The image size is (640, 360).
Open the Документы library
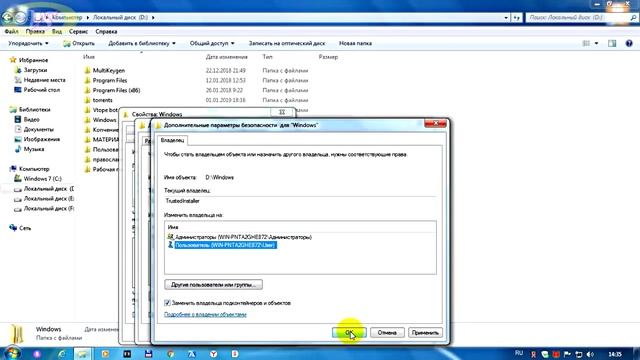click(38, 129)
